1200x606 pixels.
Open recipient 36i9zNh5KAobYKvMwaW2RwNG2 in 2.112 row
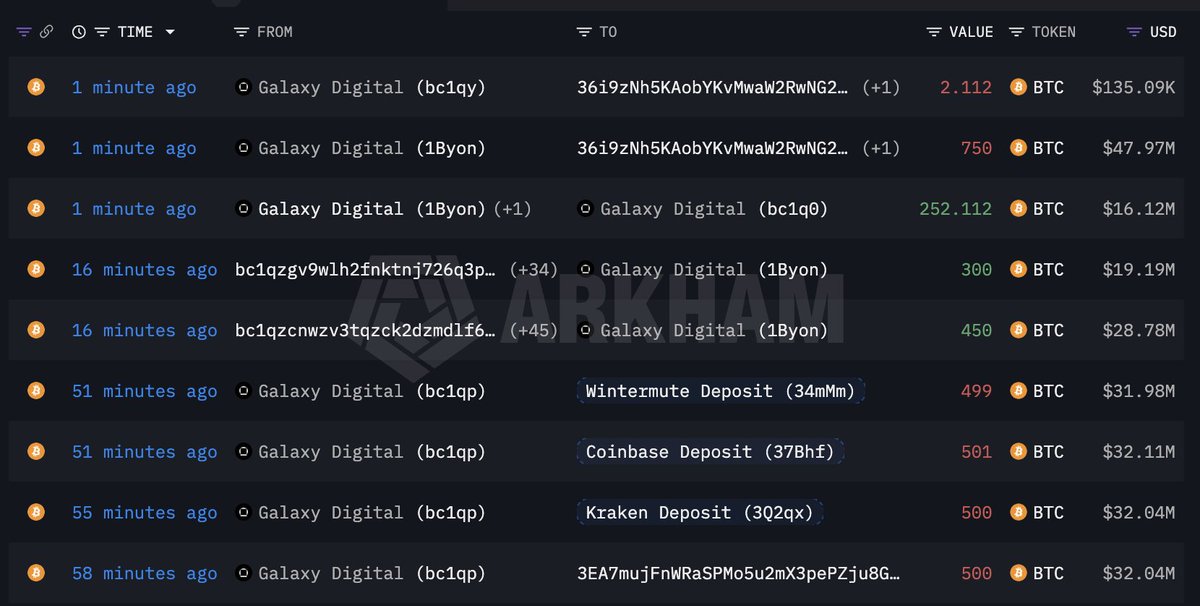coord(713,88)
